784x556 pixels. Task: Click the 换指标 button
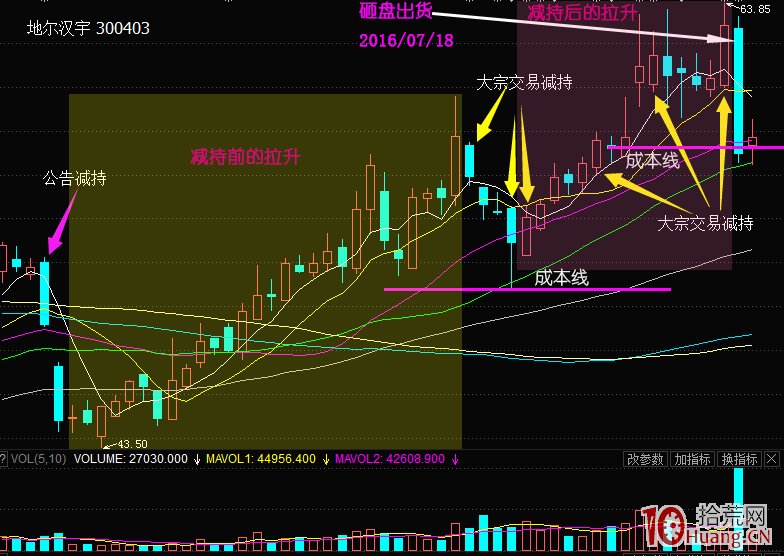tap(739, 459)
